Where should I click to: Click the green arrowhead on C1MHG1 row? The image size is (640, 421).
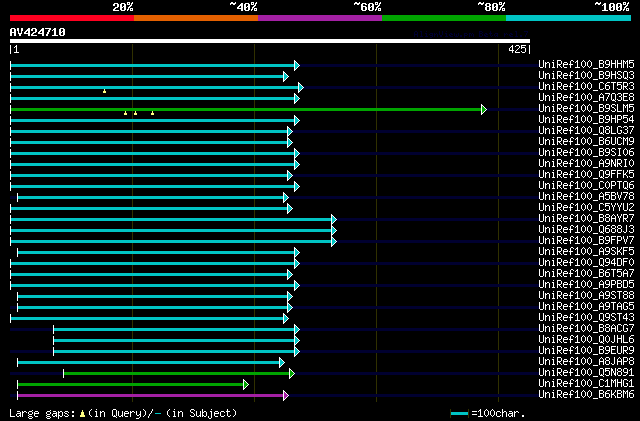point(246,384)
